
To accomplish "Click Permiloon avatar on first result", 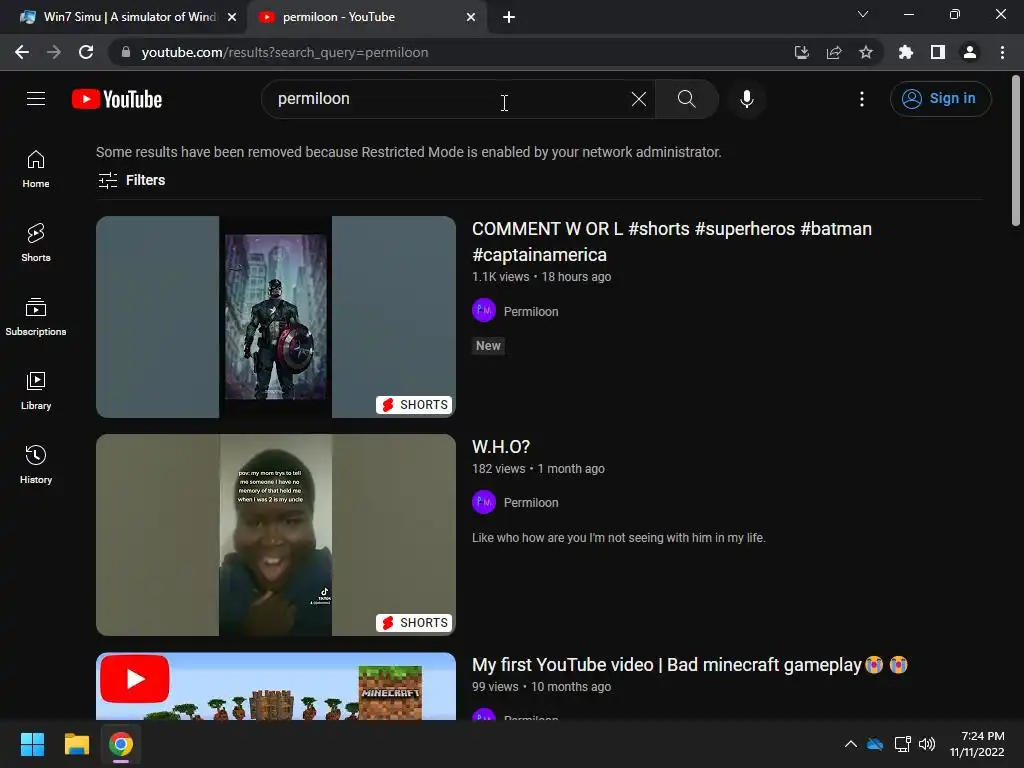I will (x=484, y=310).
